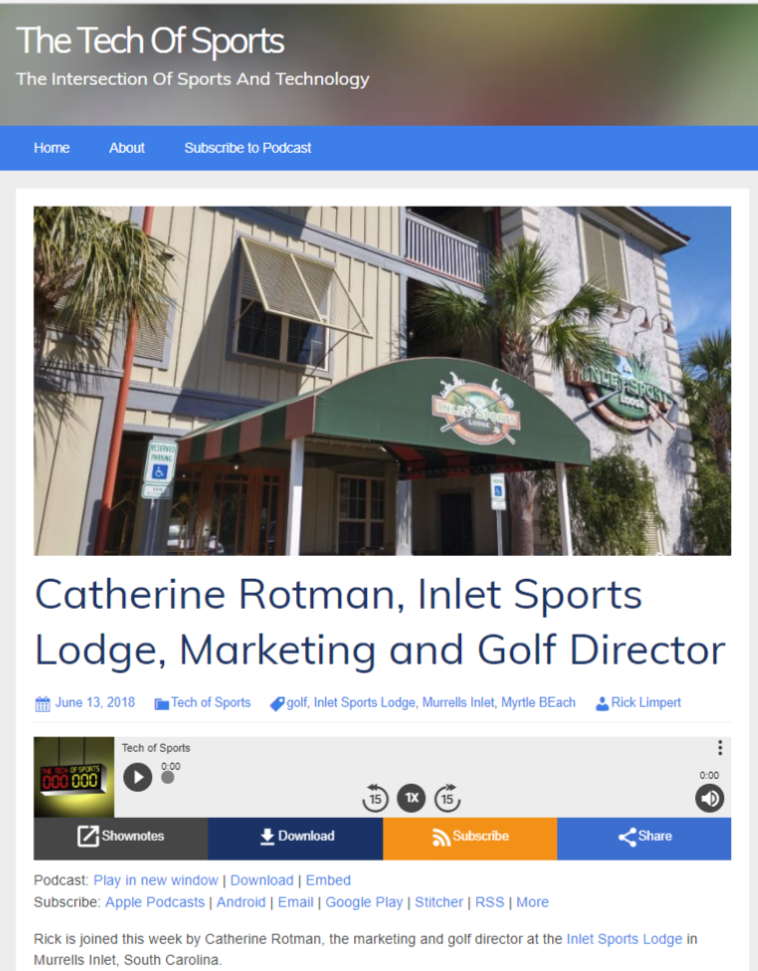Open the Murrells Inlet tag

click(x=458, y=702)
